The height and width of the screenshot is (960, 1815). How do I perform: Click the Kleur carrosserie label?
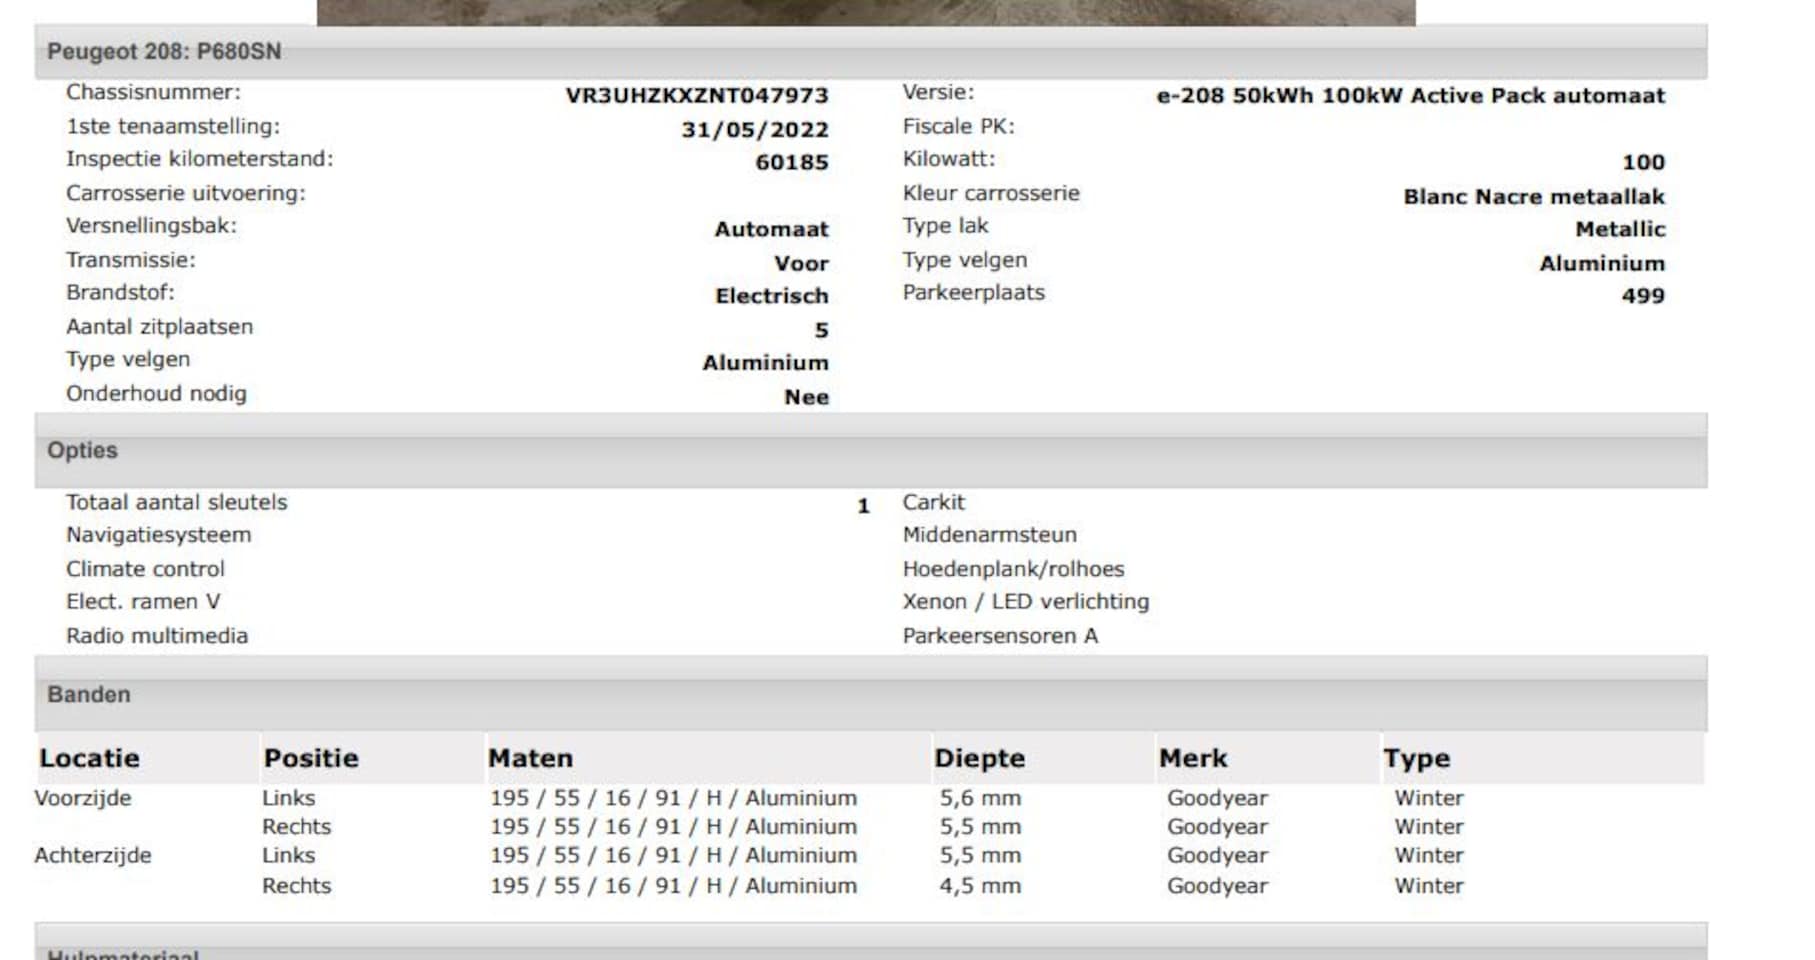tap(991, 194)
